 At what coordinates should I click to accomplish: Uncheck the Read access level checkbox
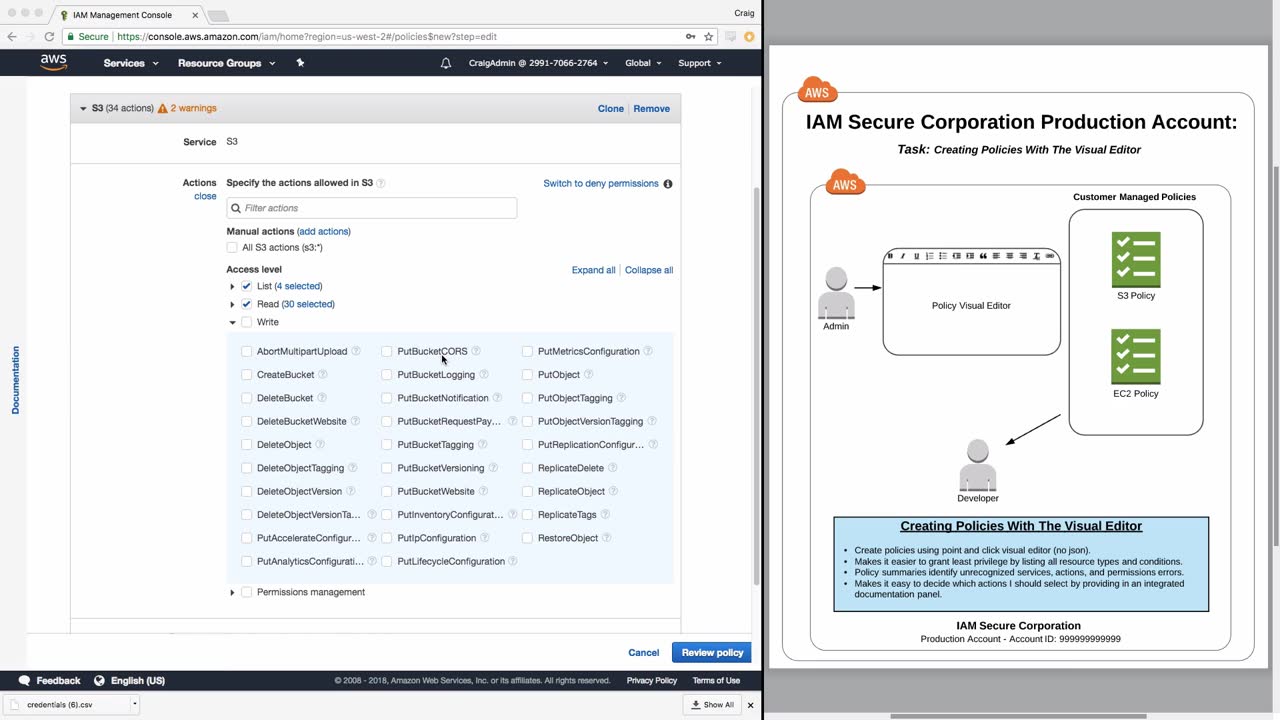(x=247, y=304)
